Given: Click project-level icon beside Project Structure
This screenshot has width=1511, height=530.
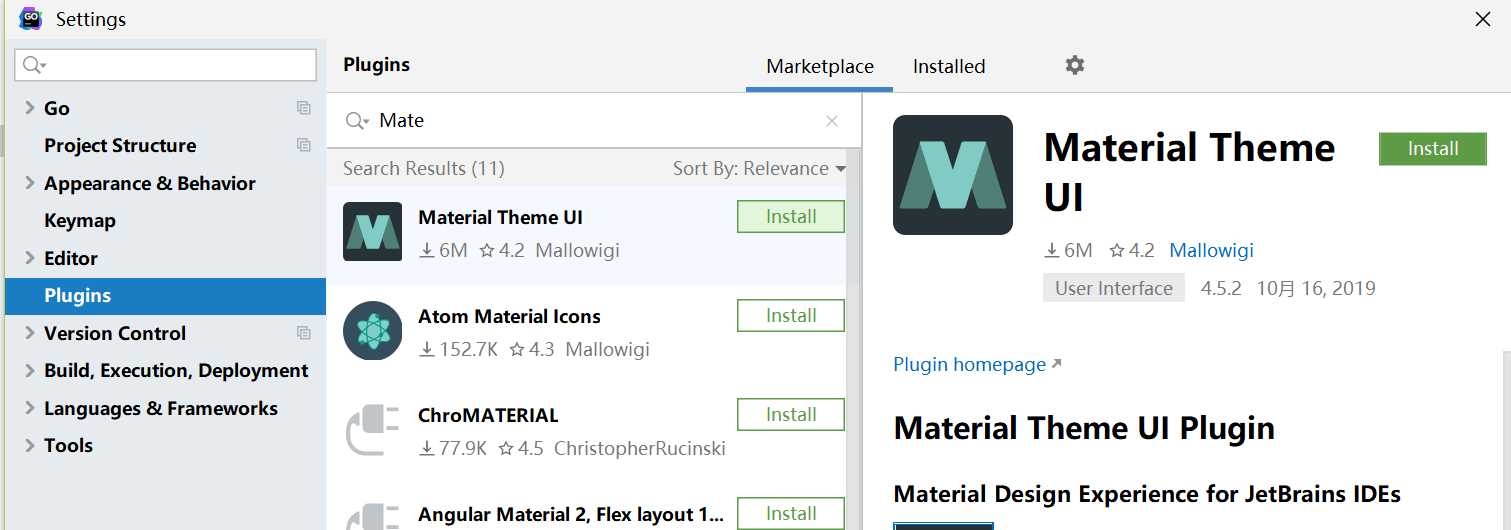Looking at the screenshot, I should (x=304, y=145).
